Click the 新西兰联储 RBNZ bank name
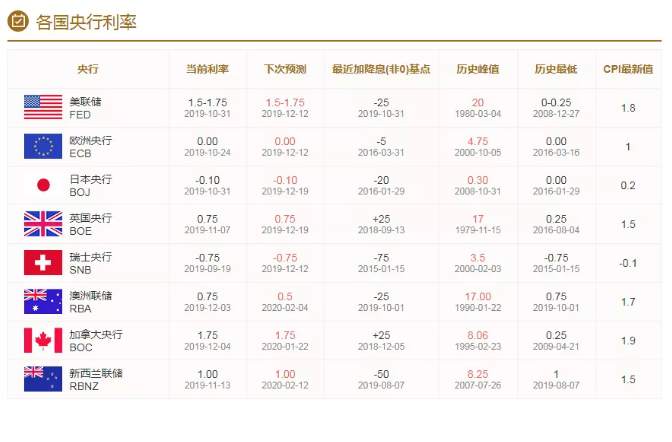Viewport: 672px width, 442px height. [96, 379]
